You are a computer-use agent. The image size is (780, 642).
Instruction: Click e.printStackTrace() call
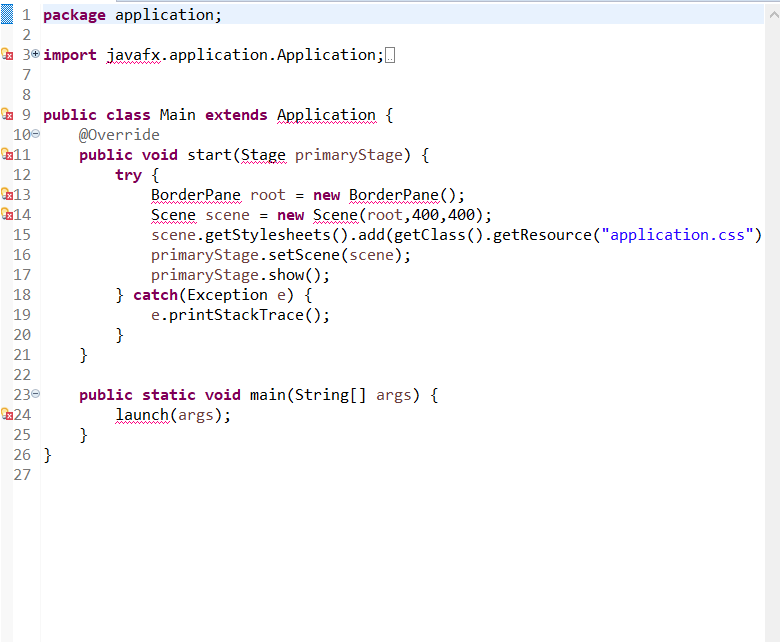(240, 315)
